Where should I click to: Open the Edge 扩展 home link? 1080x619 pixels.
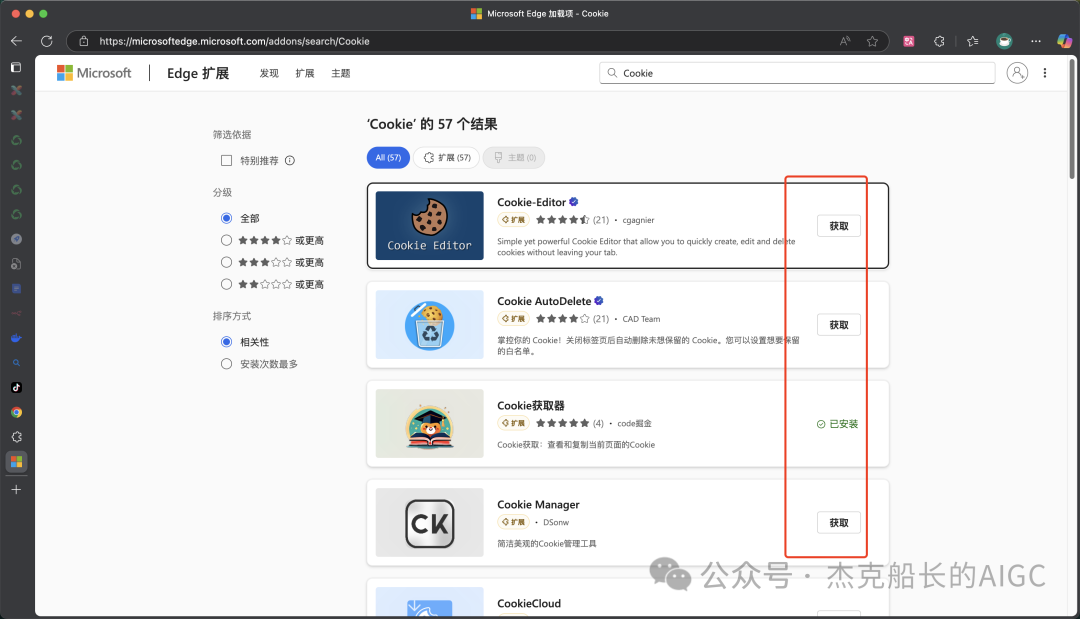198,73
